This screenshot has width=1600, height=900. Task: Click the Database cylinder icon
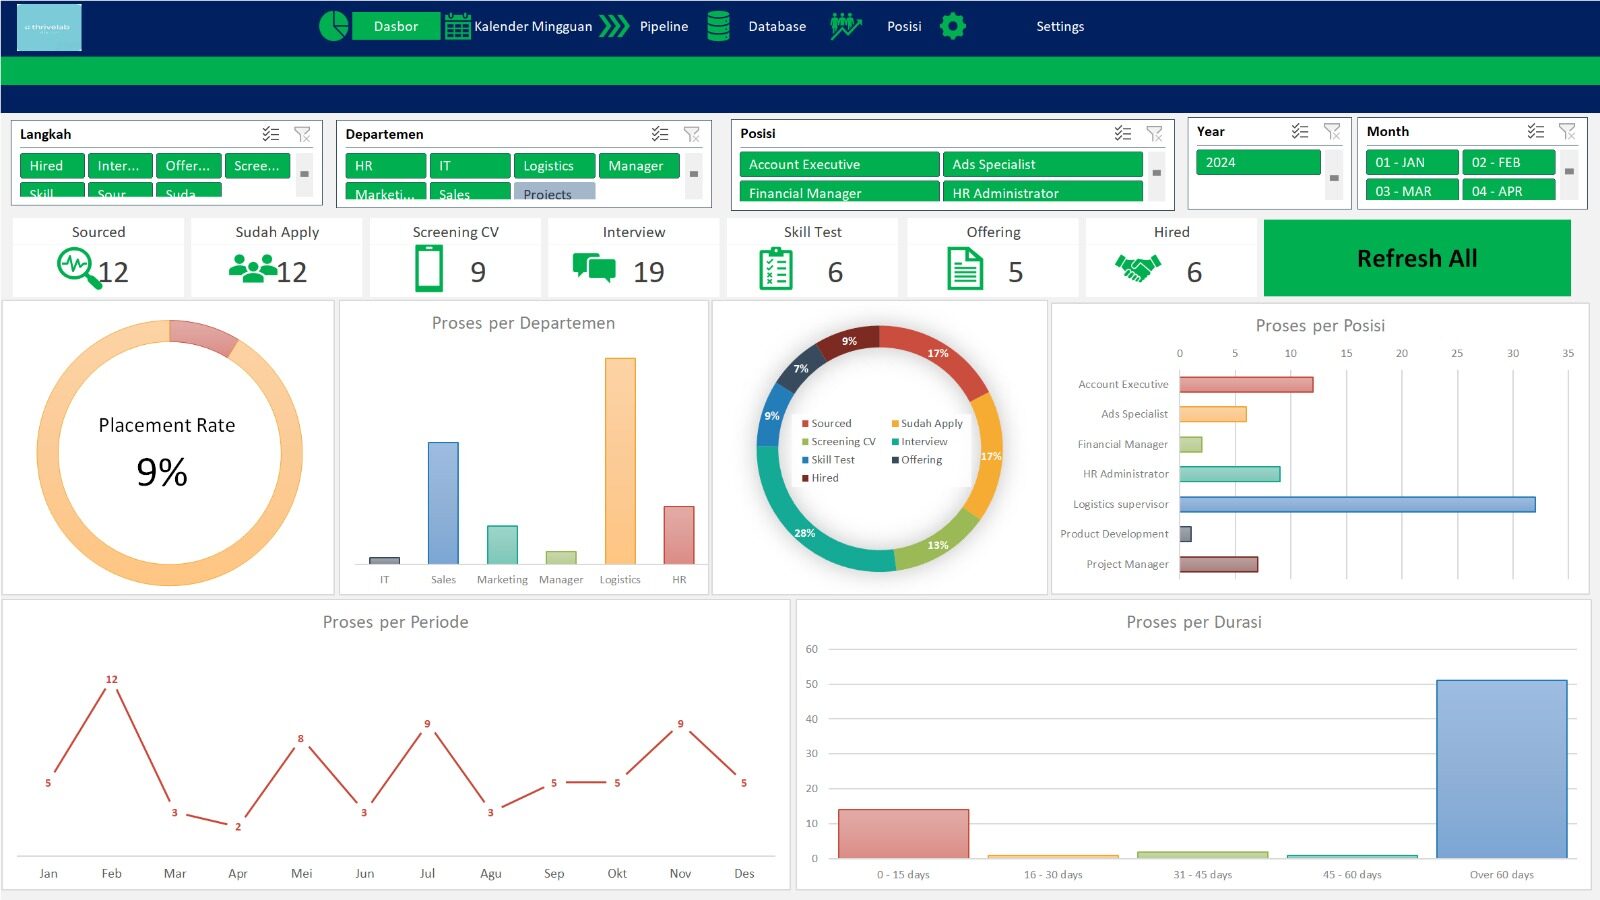(718, 26)
